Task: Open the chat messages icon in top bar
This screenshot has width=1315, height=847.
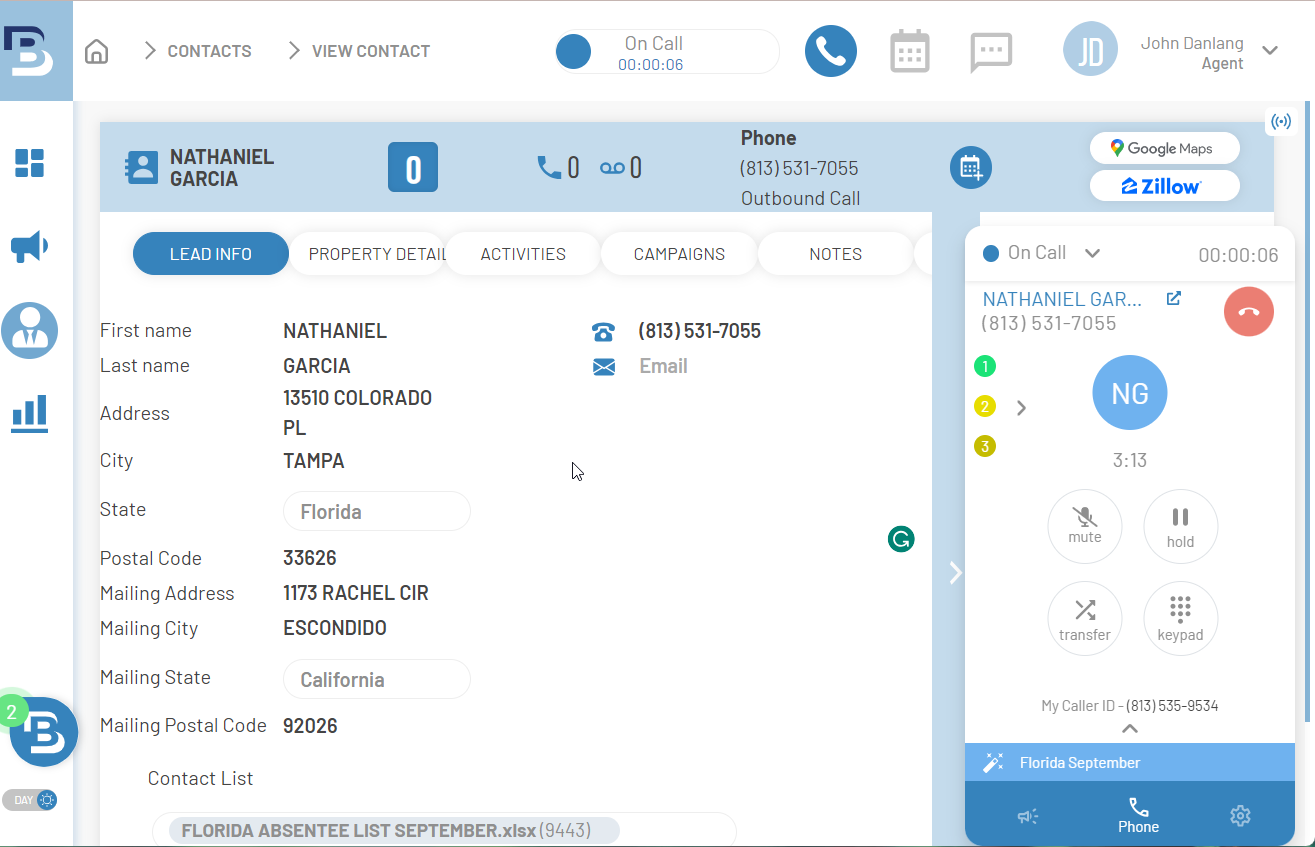Action: 991,53
